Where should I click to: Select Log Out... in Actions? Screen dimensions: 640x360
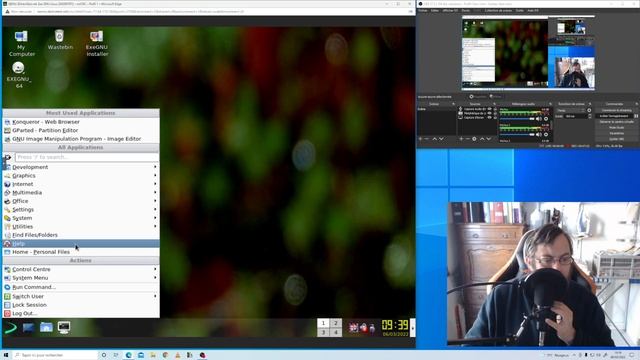click(81, 313)
